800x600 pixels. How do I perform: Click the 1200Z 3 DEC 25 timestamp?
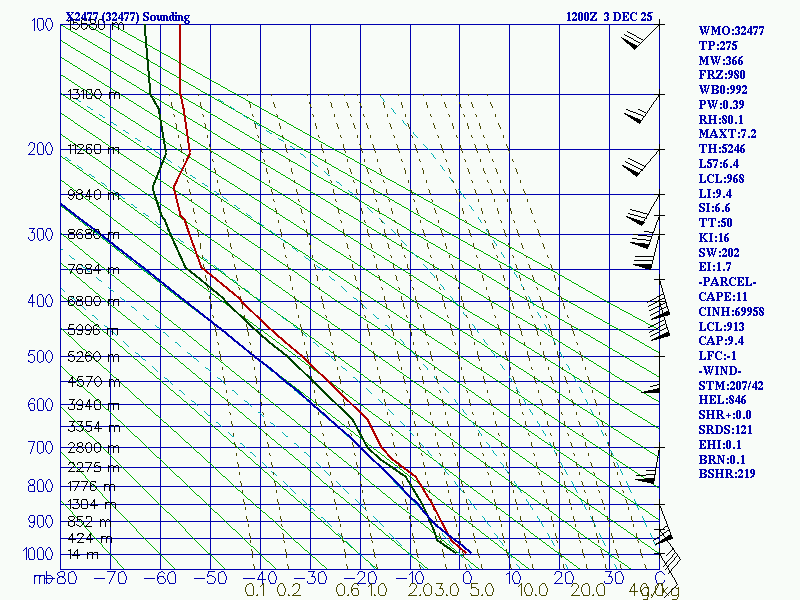[x=609, y=17]
